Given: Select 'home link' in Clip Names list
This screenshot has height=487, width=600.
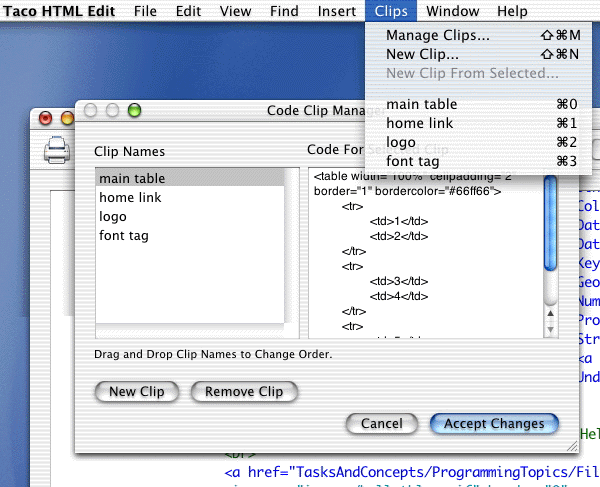Looking at the screenshot, I should tap(190, 197).
